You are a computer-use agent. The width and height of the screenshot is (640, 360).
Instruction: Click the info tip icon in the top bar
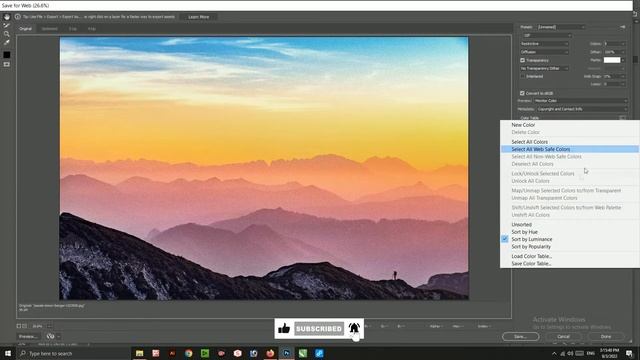pos(18,17)
